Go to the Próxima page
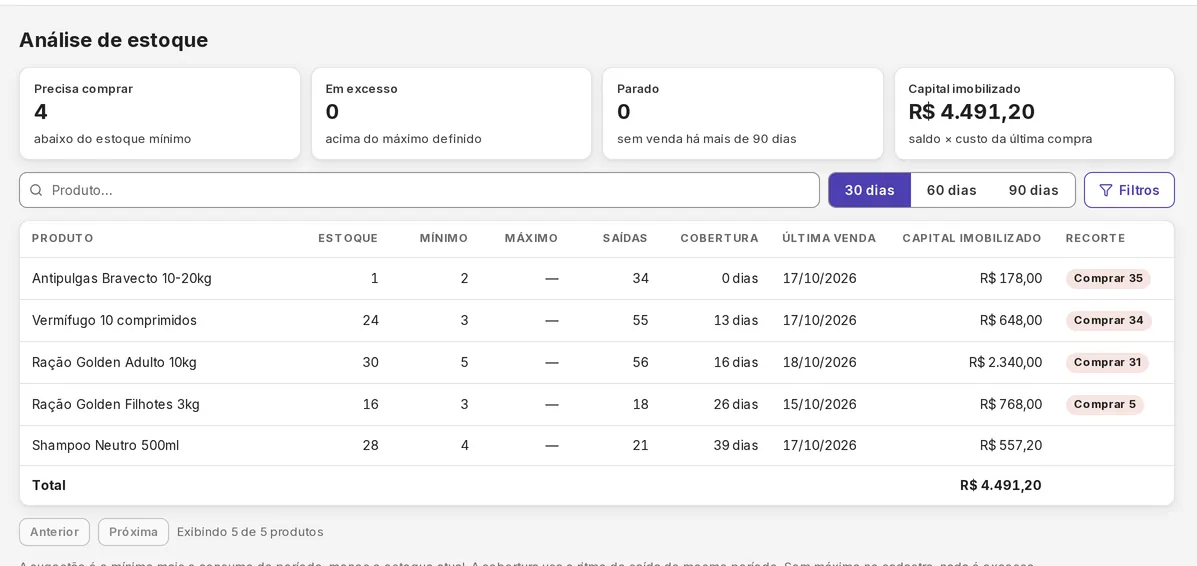The width and height of the screenshot is (1197, 566). tap(134, 532)
